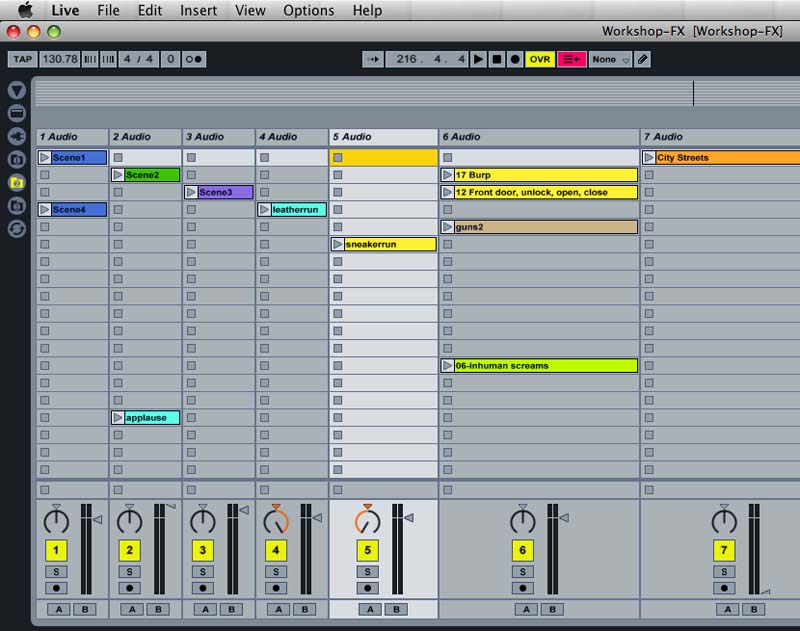The image size is (800, 631).
Task: Launch the applause clip
Action: 118,418
